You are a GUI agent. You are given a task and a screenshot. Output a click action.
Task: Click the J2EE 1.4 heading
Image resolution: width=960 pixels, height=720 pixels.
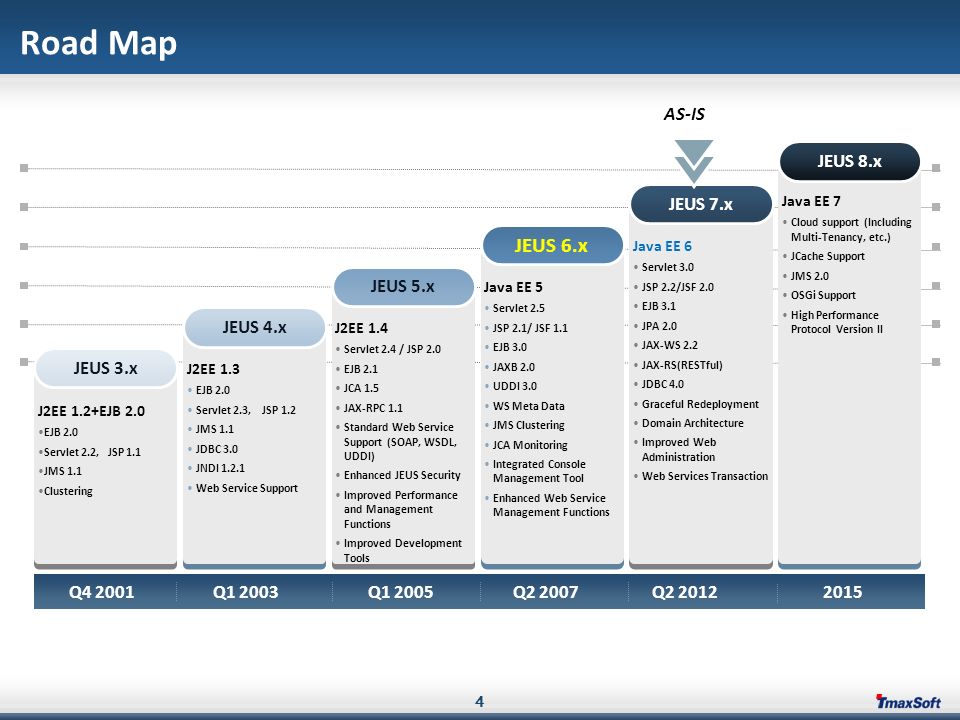361,328
